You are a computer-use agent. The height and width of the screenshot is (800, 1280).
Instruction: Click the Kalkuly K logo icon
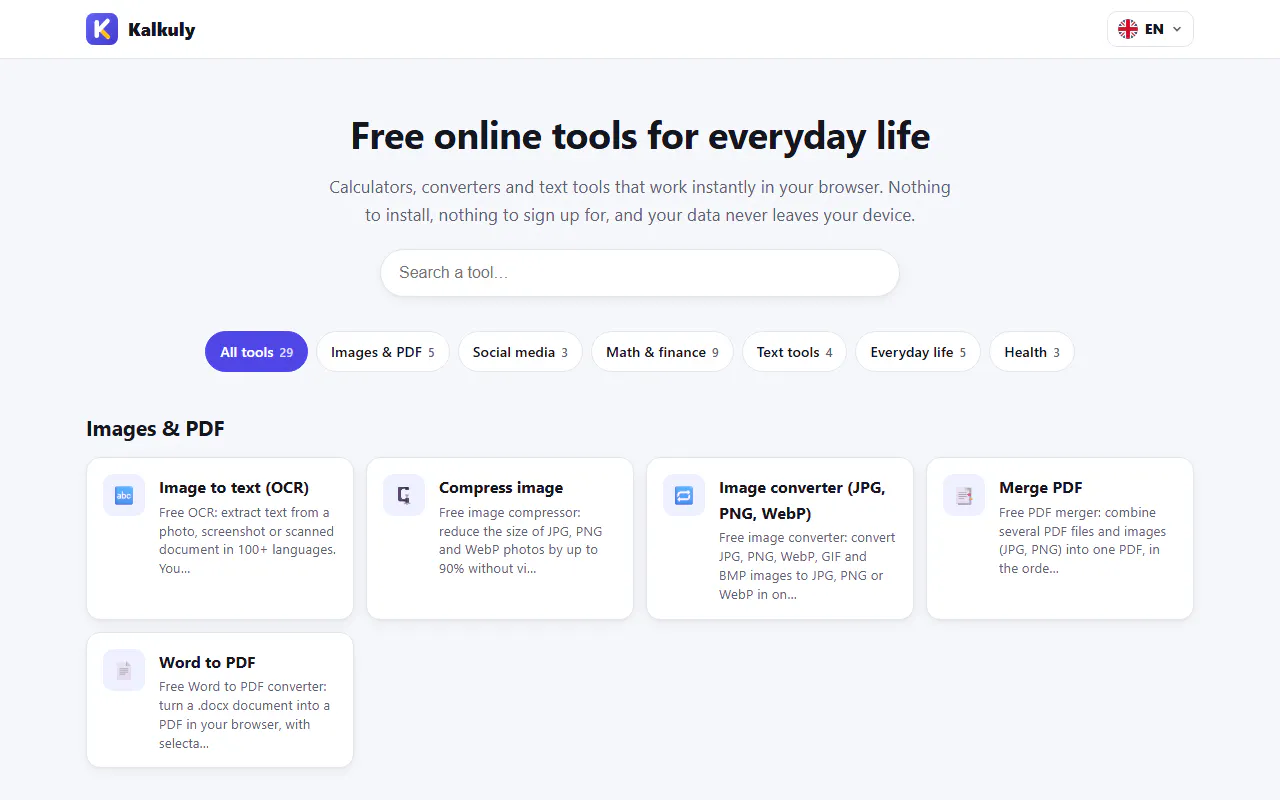tap(102, 29)
